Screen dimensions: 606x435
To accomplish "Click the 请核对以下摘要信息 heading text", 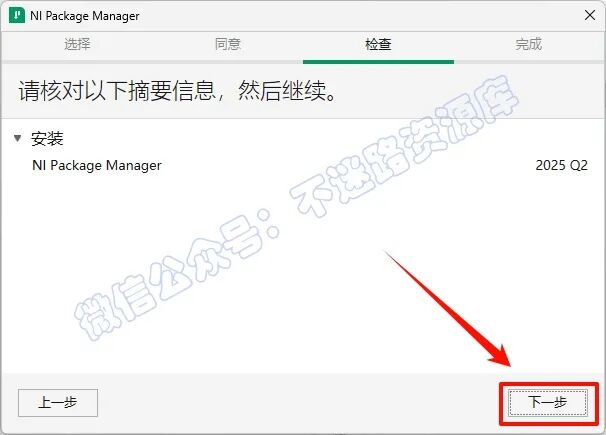I will 116,91.
